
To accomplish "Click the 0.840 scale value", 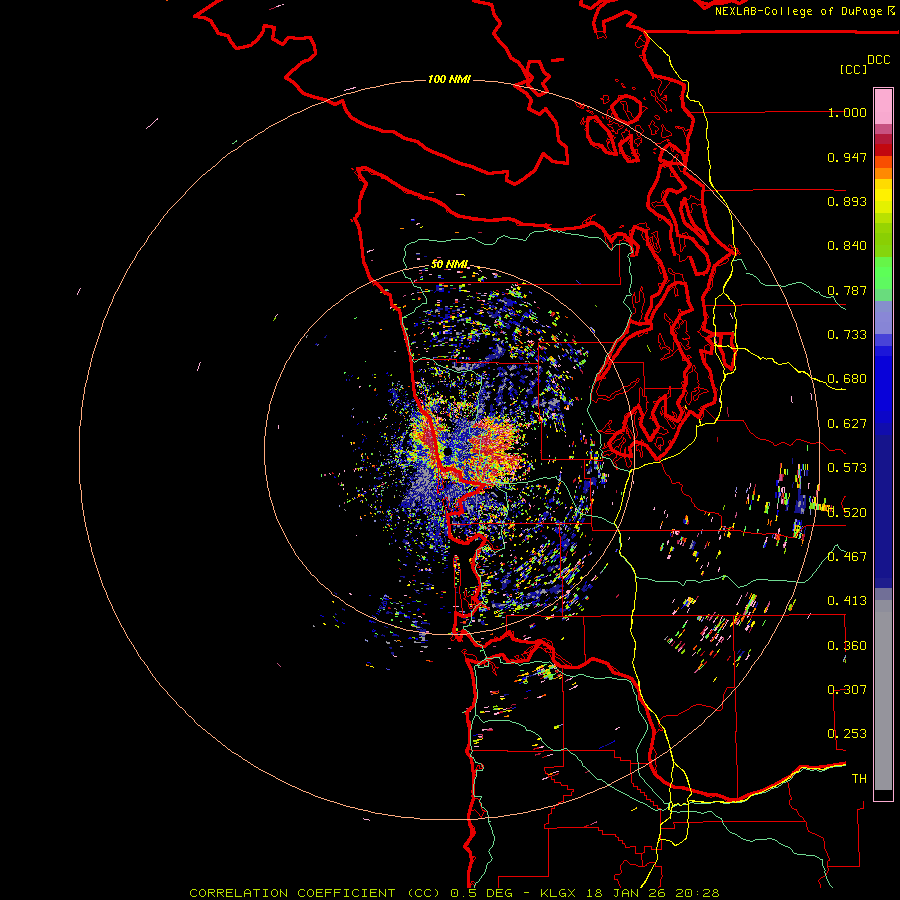I will (847, 246).
